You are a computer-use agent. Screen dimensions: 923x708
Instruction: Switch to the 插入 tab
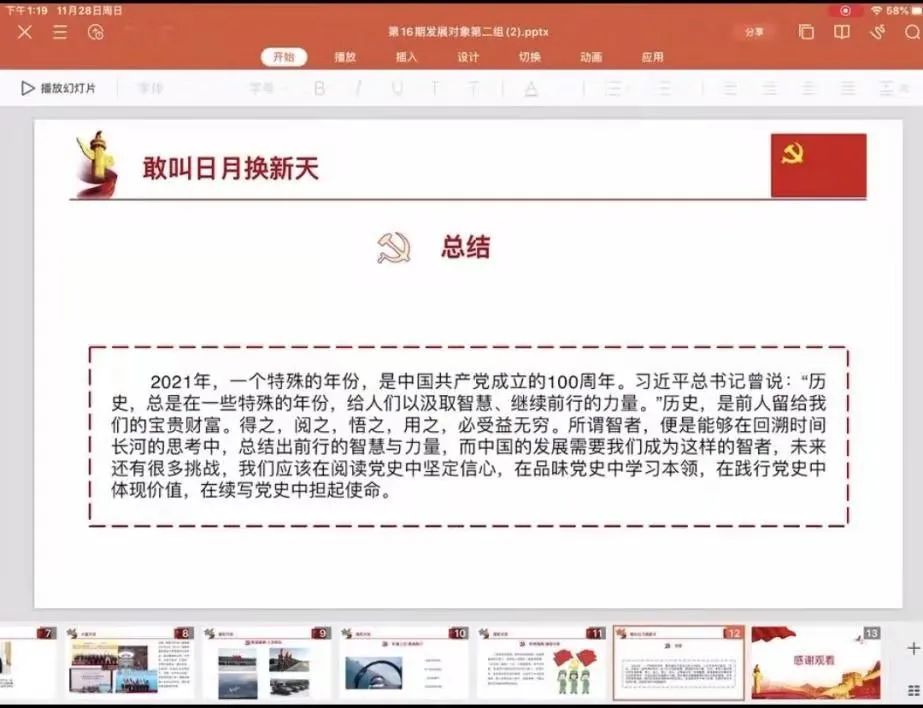406,57
